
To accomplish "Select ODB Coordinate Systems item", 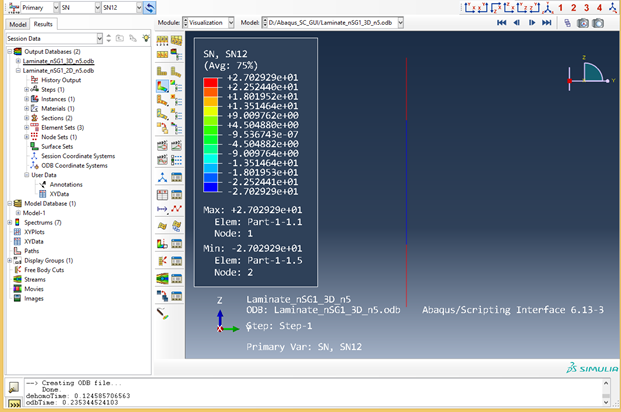I will tap(74, 166).
